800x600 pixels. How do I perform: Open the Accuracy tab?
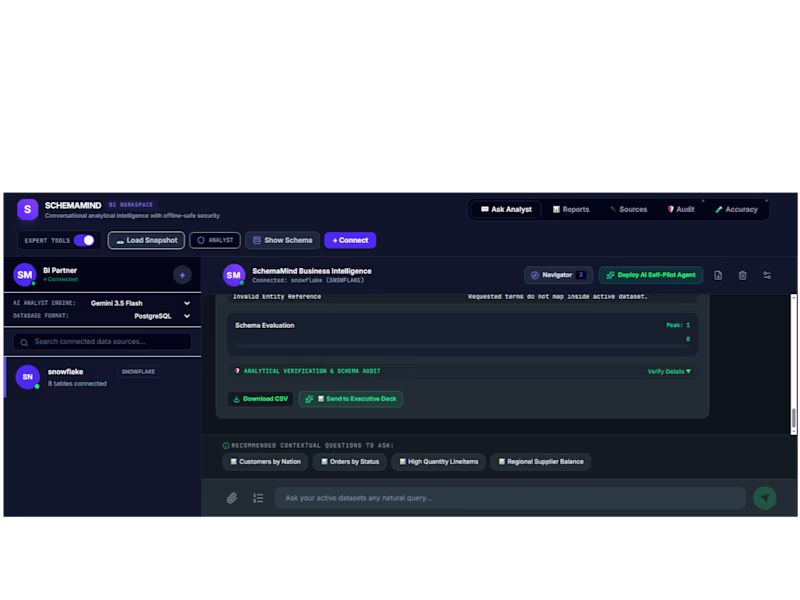point(736,209)
